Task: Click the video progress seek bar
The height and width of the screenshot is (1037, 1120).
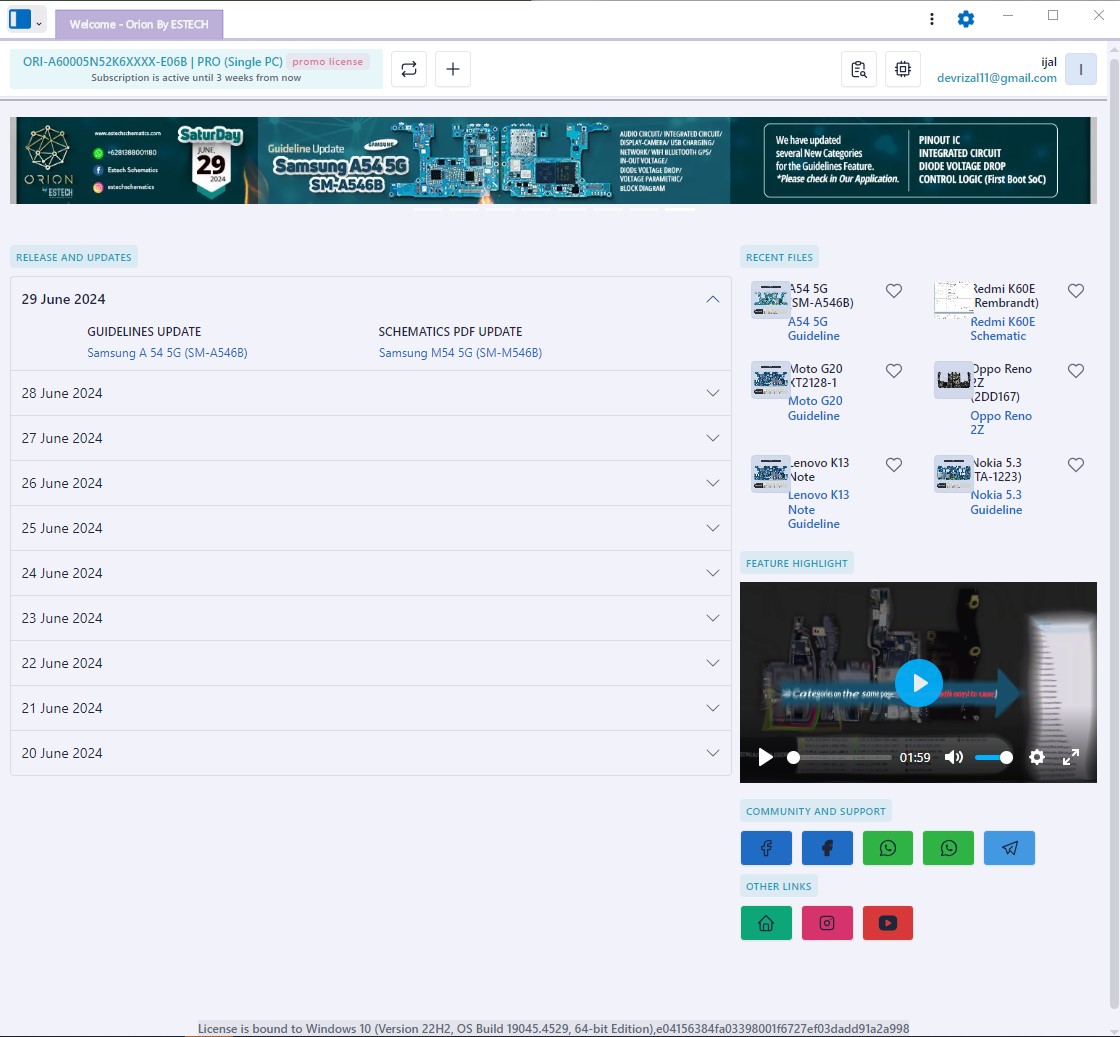Action: tap(841, 758)
